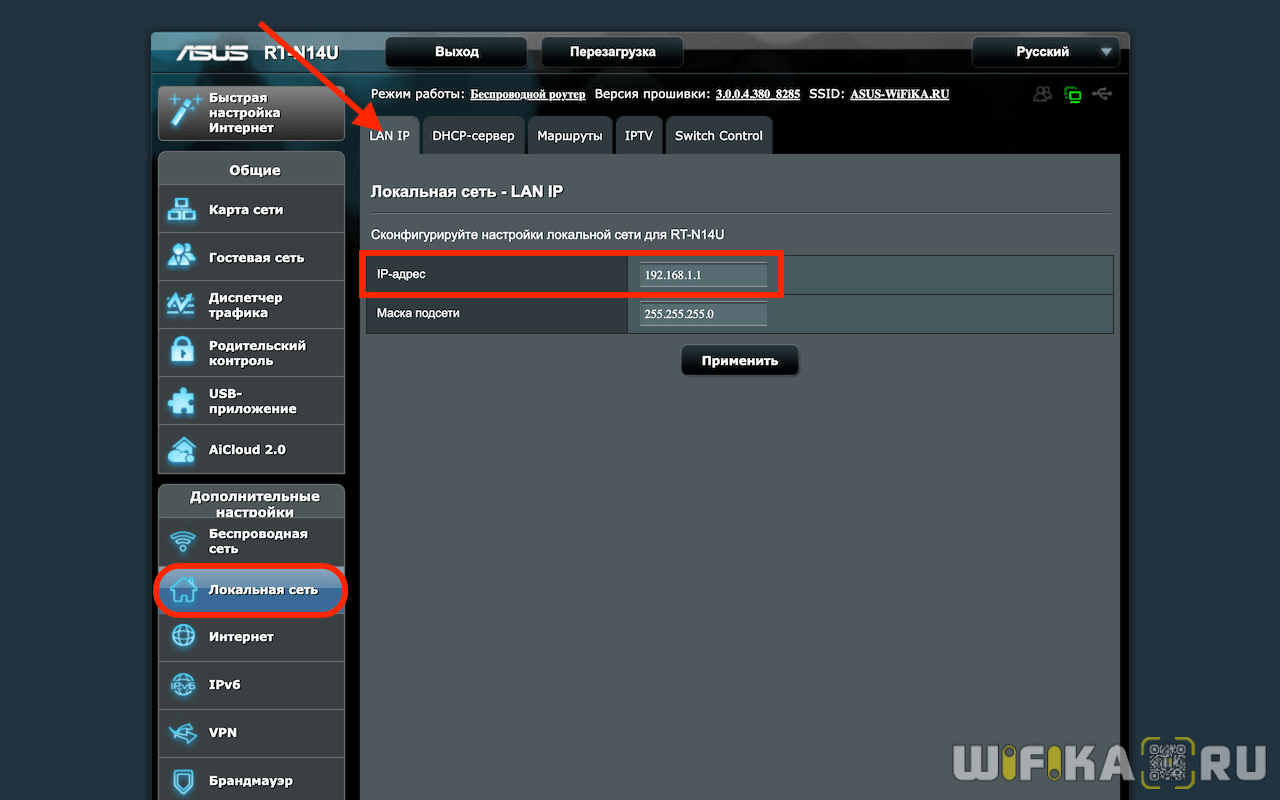Click the Перезагрузка reboot button
Screen dimensions: 1280x800
point(612,52)
